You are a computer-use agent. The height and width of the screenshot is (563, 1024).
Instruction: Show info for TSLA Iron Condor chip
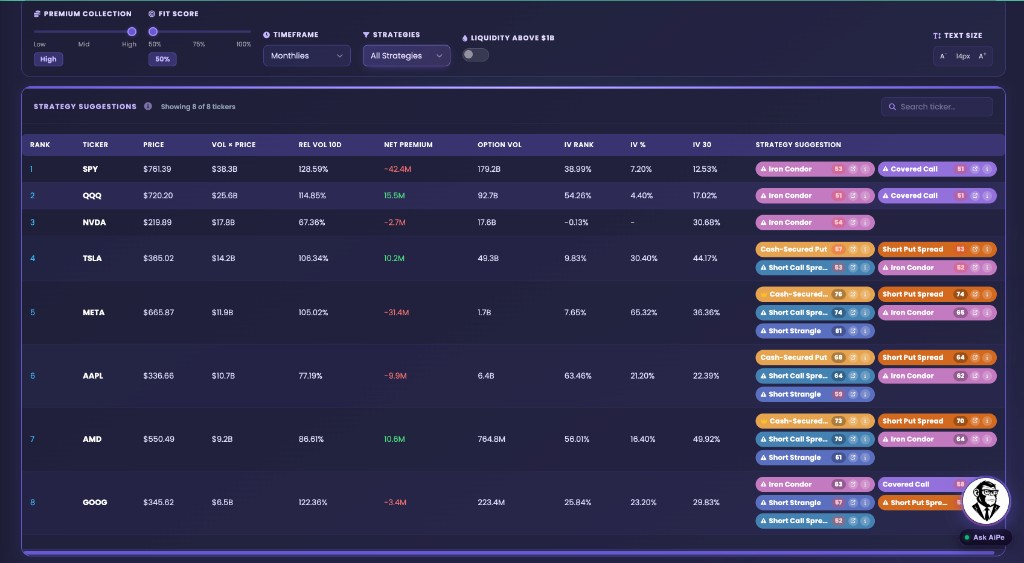click(987, 268)
